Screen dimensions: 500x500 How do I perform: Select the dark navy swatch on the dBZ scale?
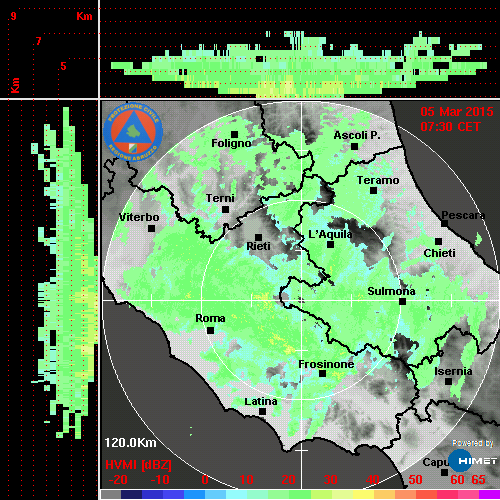(132, 494)
